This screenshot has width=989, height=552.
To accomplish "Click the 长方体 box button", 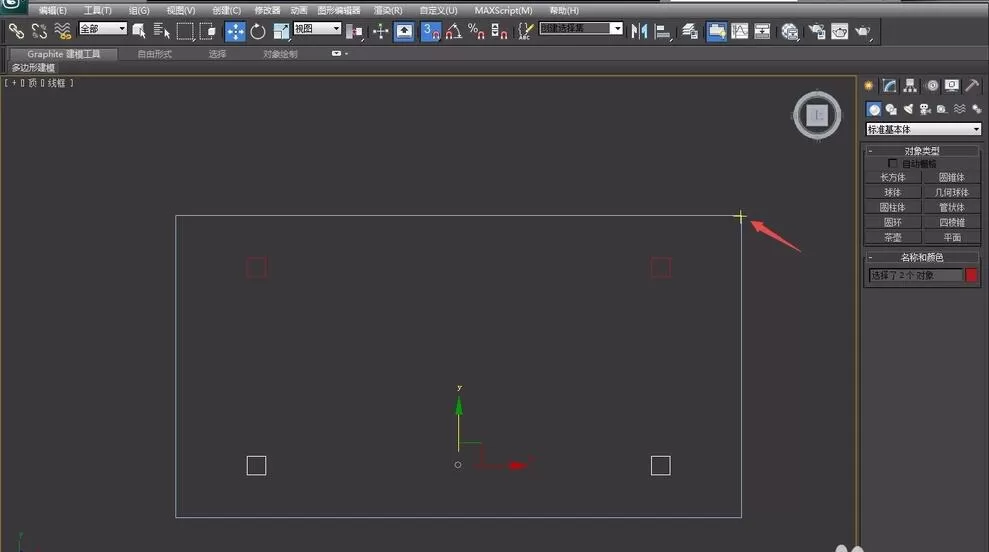I will point(892,177).
